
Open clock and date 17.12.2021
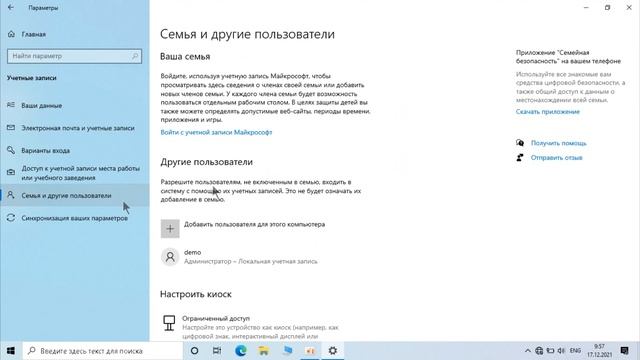(x=600, y=351)
